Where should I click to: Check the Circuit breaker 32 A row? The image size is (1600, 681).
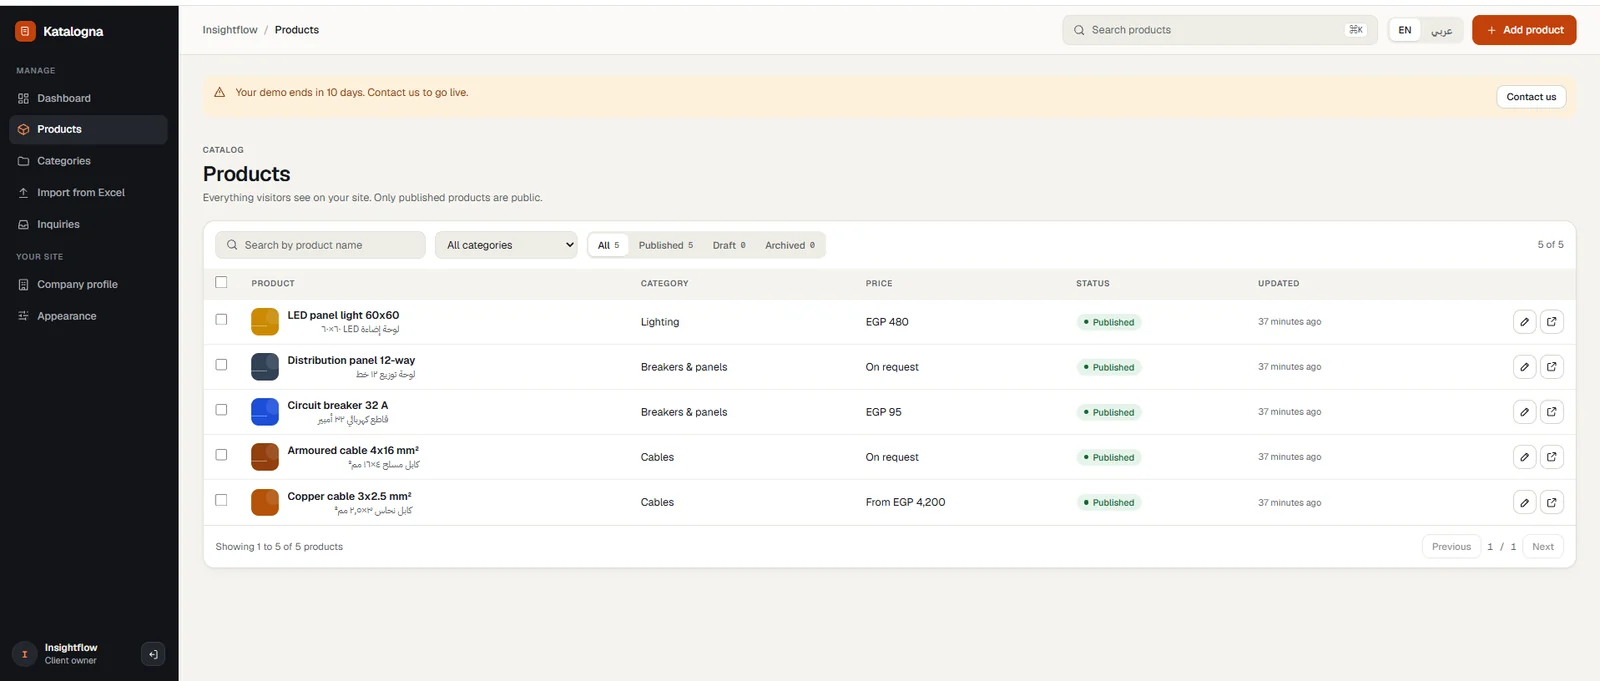(221, 410)
